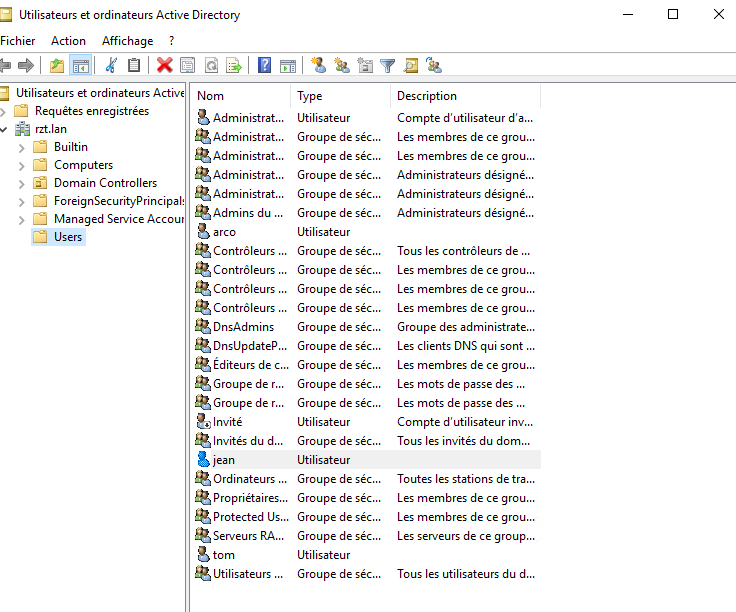Select the user tom in list
This screenshot has height=612, width=736.
click(x=224, y=555)
